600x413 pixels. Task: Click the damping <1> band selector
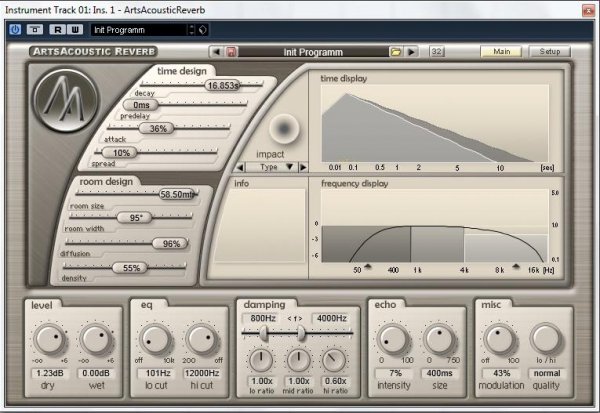click(x=295, y=318)
